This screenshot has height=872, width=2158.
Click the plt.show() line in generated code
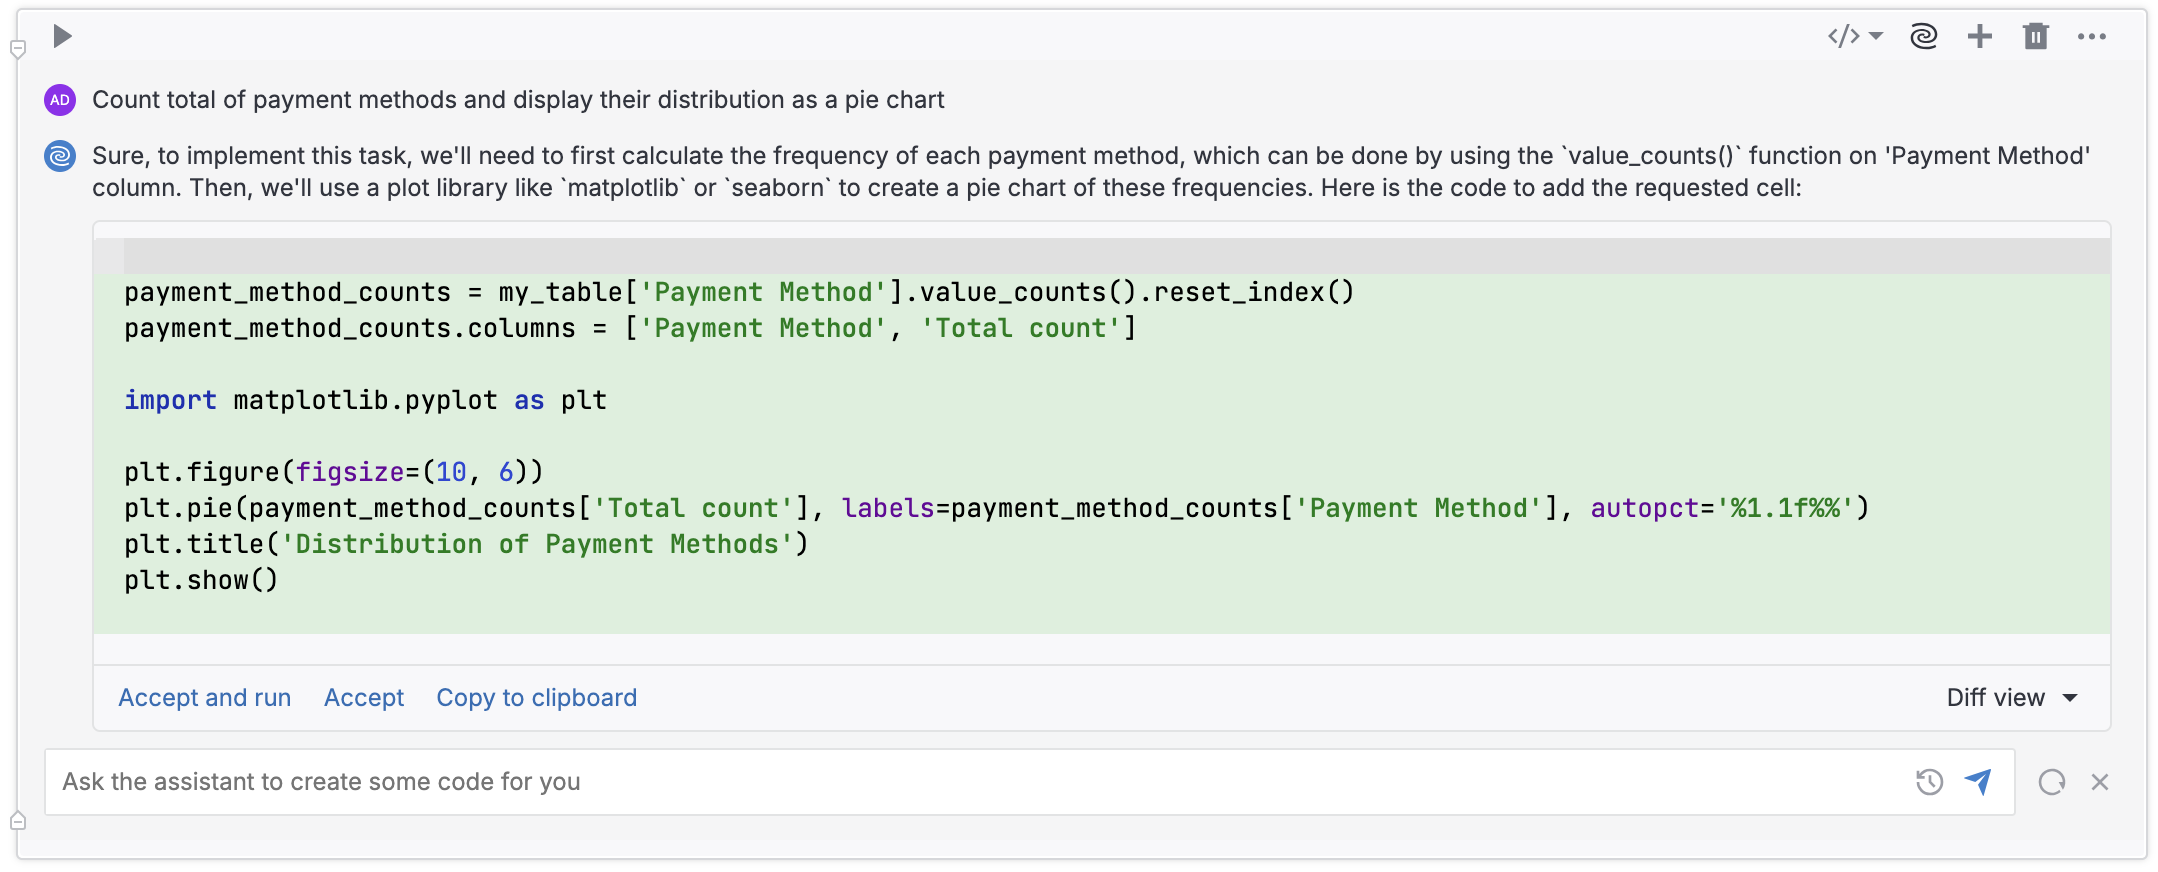[201, 581]
